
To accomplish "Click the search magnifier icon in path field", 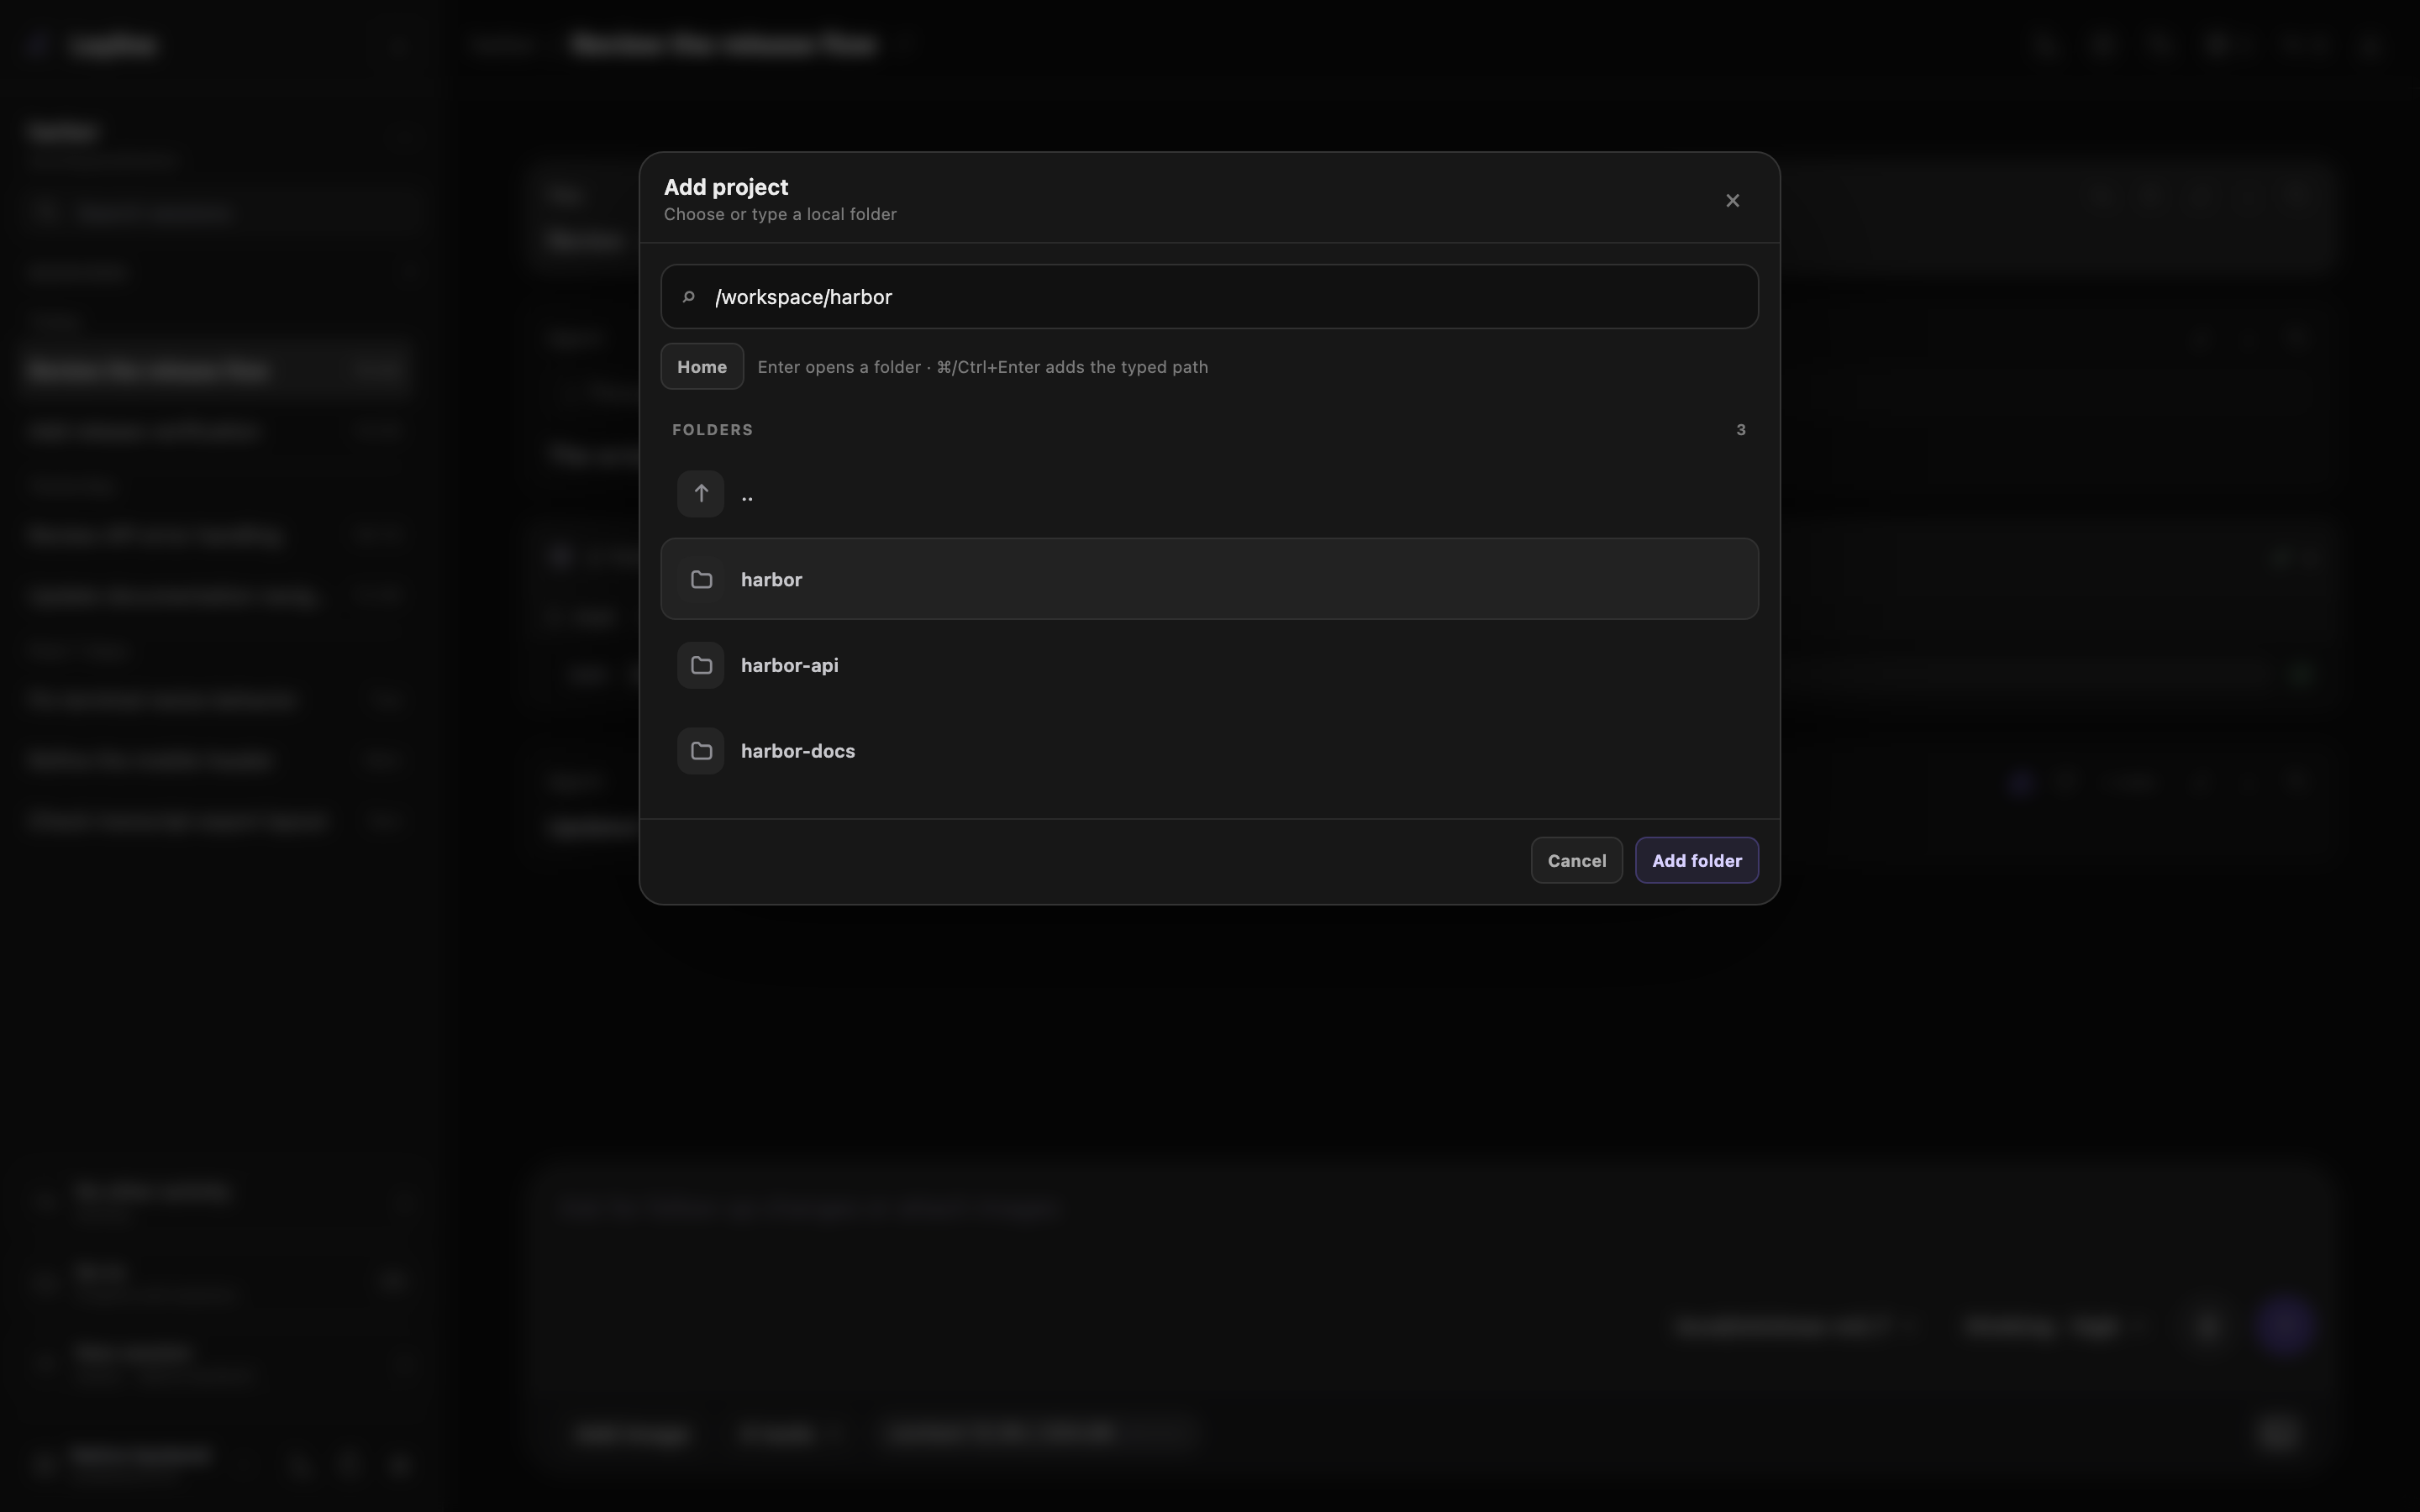I will click(x=688, y=297).
